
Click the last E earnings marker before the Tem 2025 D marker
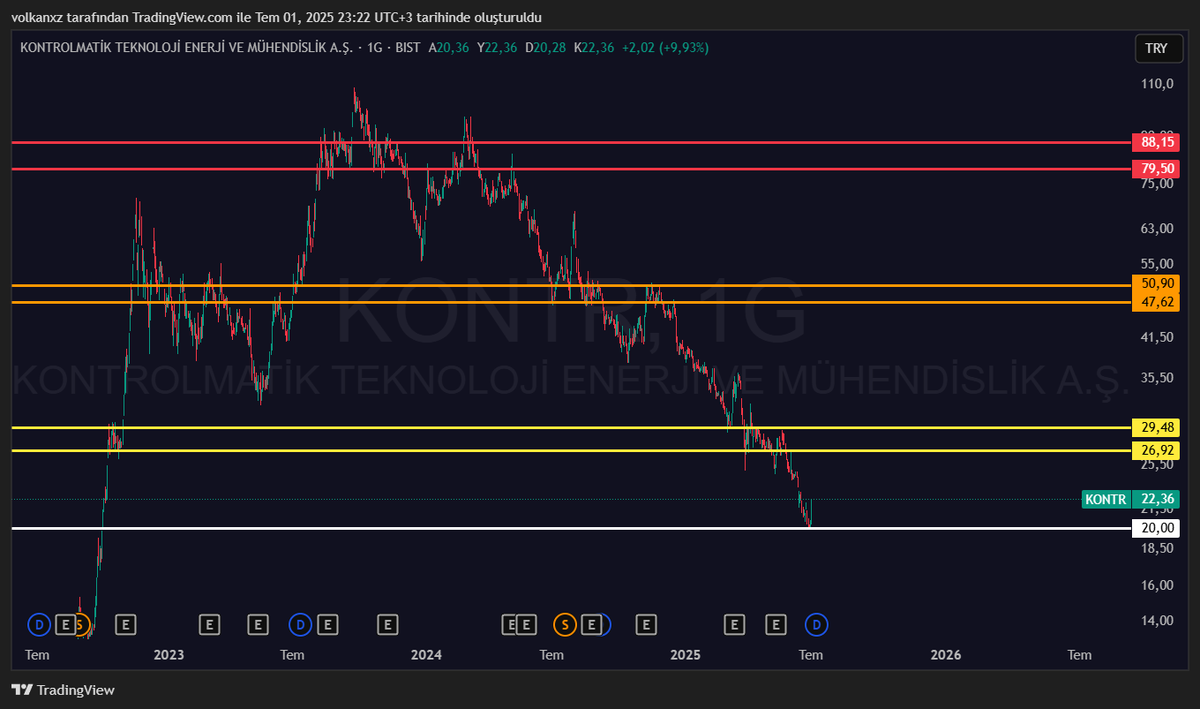point(776,625)
